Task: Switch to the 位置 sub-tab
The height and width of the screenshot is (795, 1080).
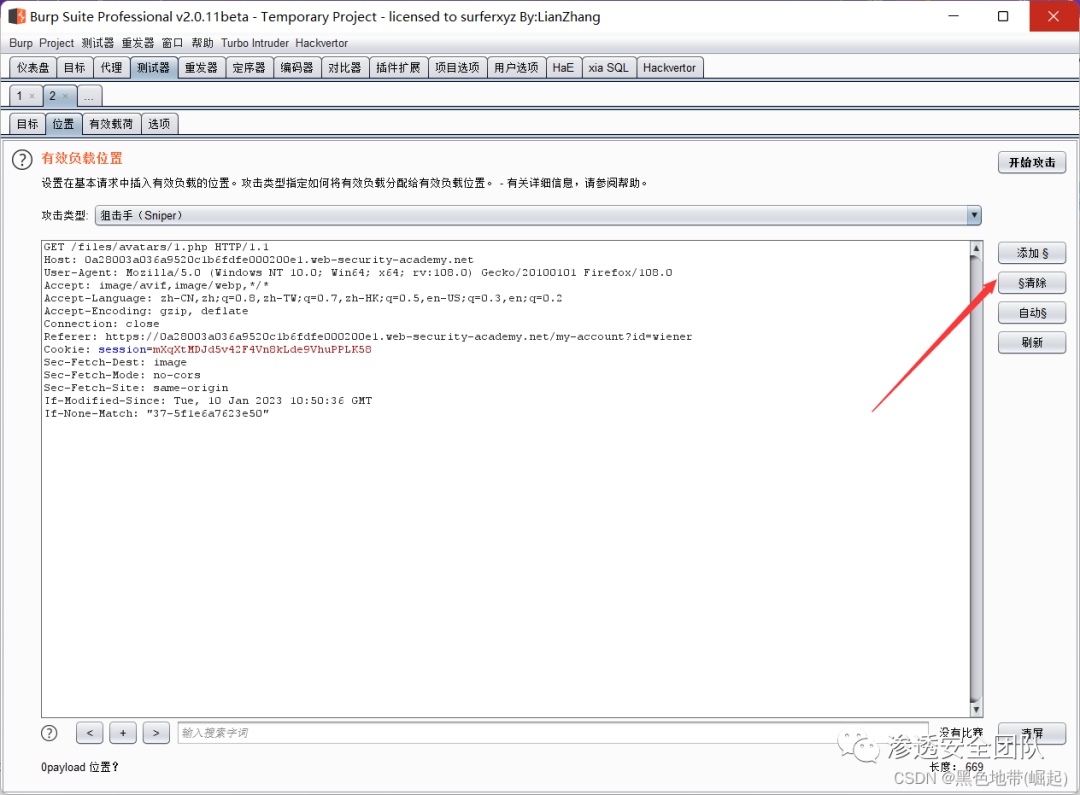Action: pyautogui.click(x=63, y=124)
